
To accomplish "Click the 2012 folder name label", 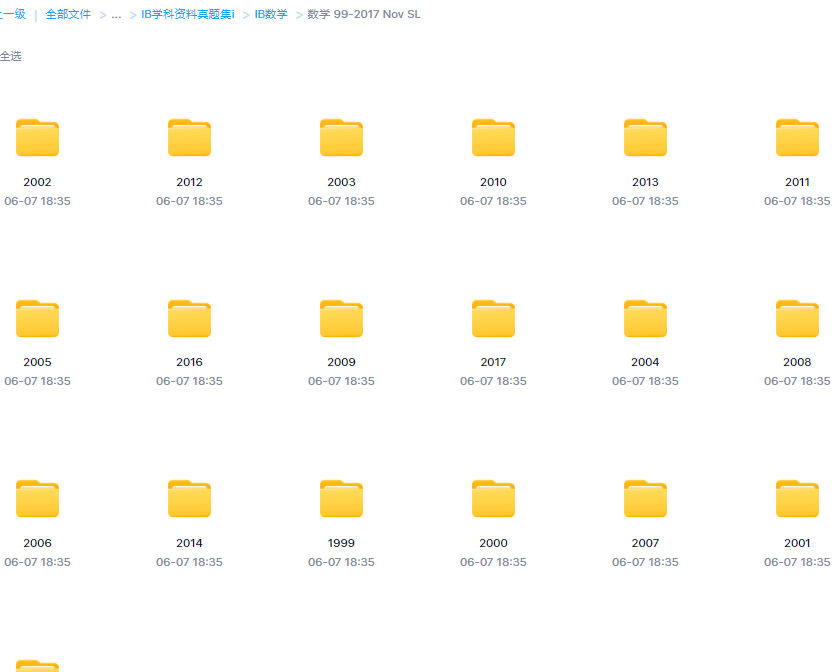I will coord(189,182).
